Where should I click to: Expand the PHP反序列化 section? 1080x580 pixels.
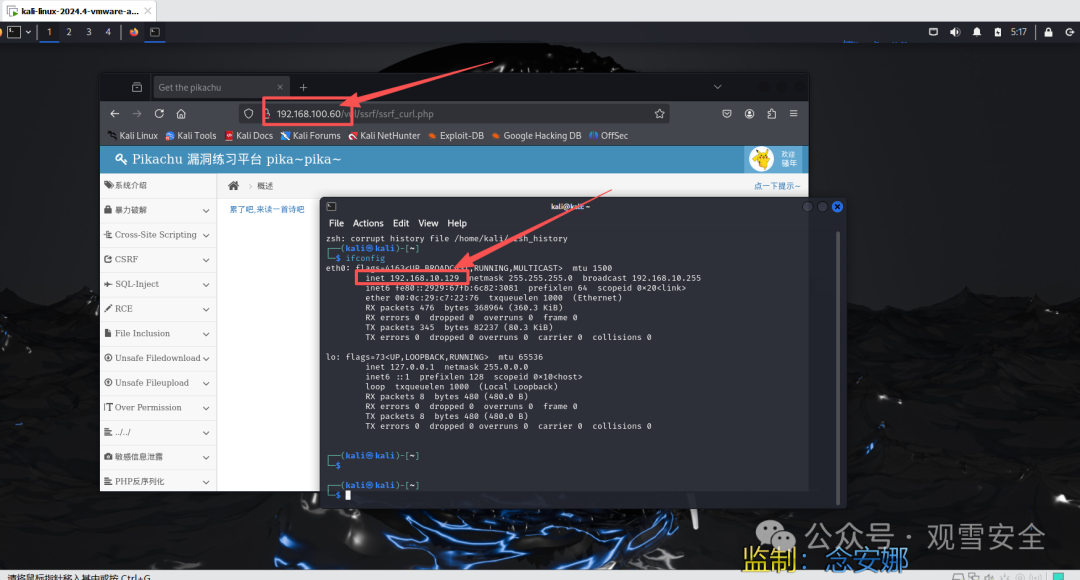coord(158,481)
